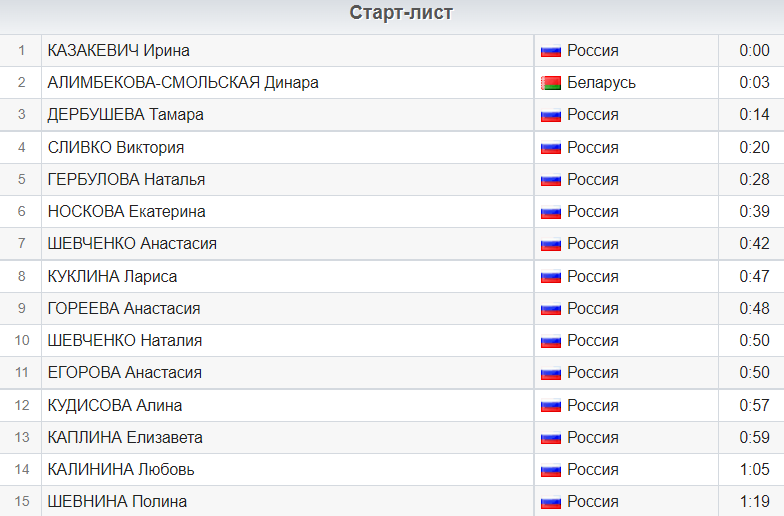Click the Беларусь country label
This screenshot has width=784, height=516.
601,83
